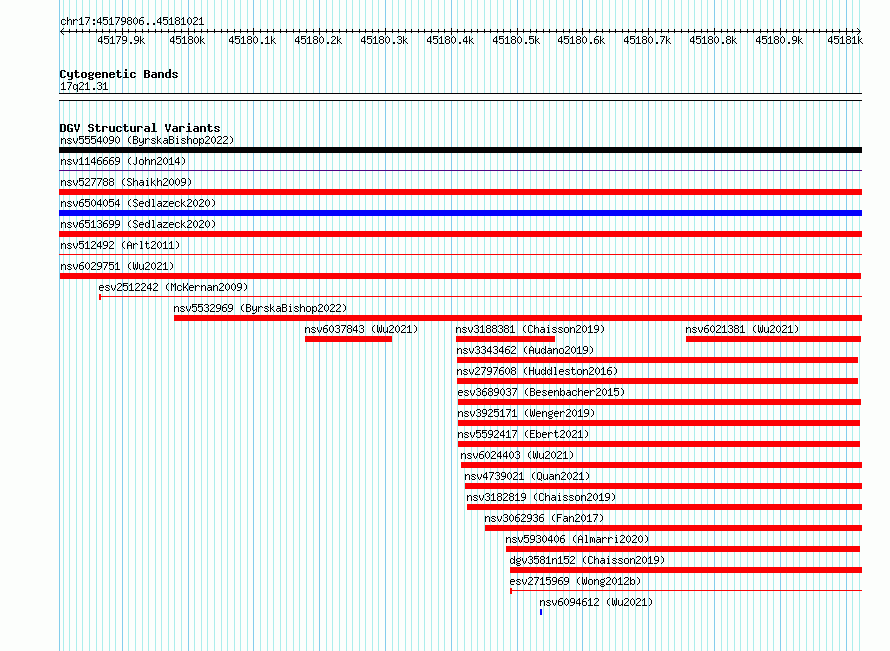Select nsv5532969 (ByrskaBishop2022) label

[261, 308]
